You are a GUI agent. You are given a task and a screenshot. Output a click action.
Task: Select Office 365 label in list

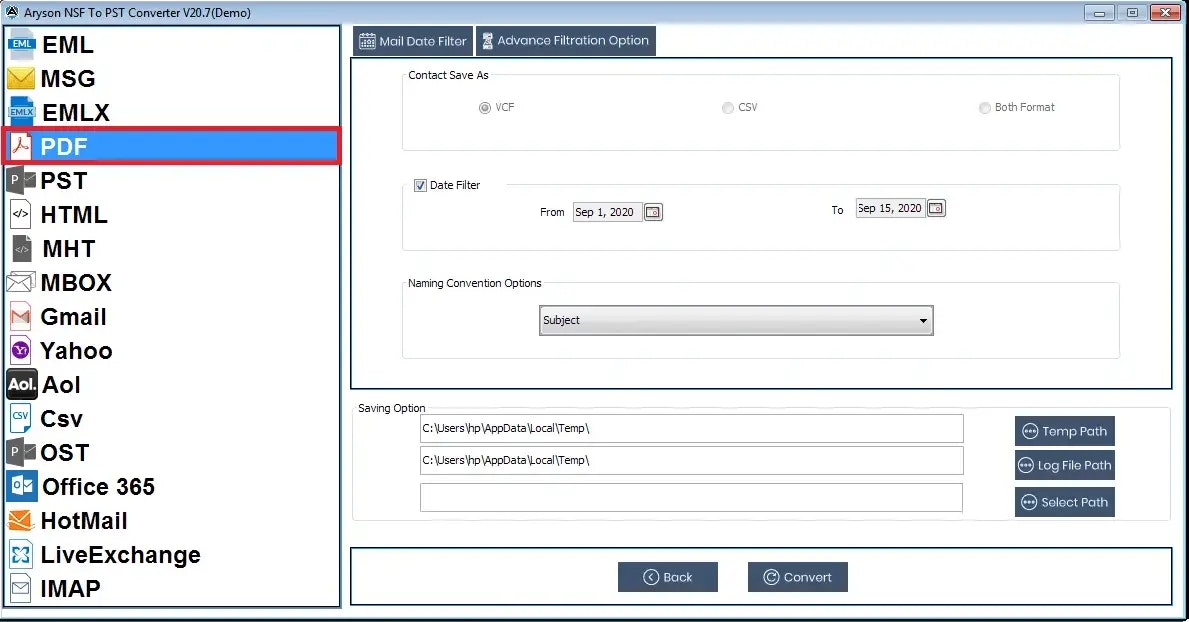[98, 487]
